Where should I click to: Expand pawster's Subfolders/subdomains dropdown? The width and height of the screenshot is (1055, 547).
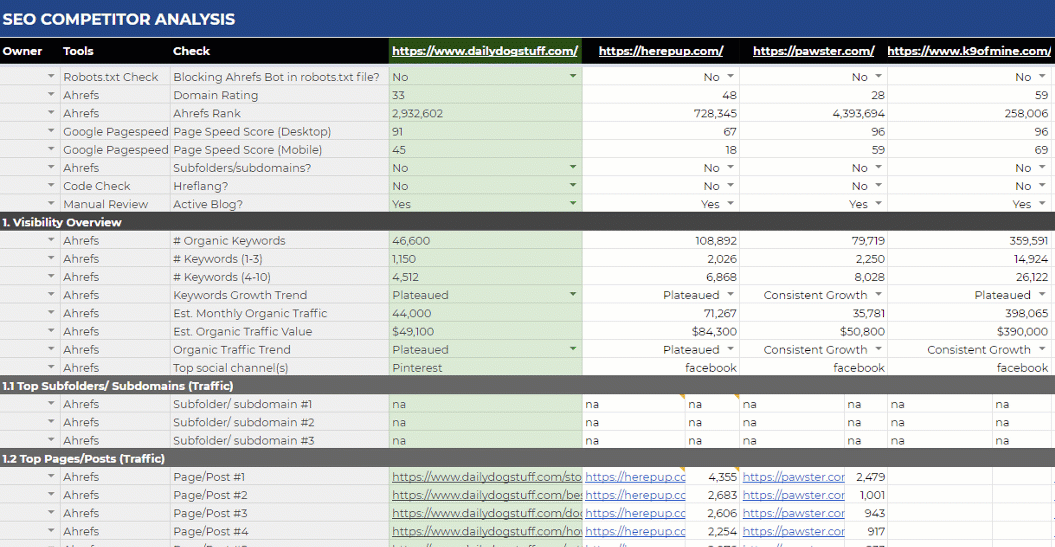tap(878, 168)
